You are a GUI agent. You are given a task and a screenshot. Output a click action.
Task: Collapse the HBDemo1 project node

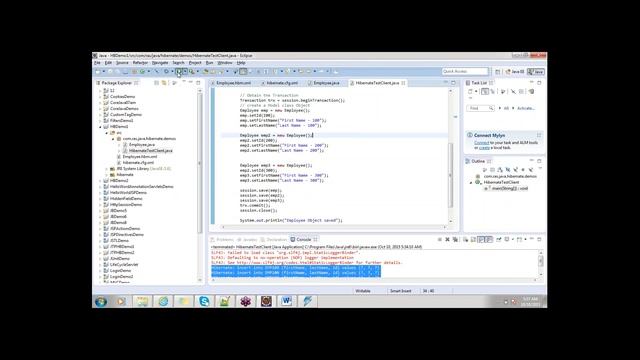(100, 127)
